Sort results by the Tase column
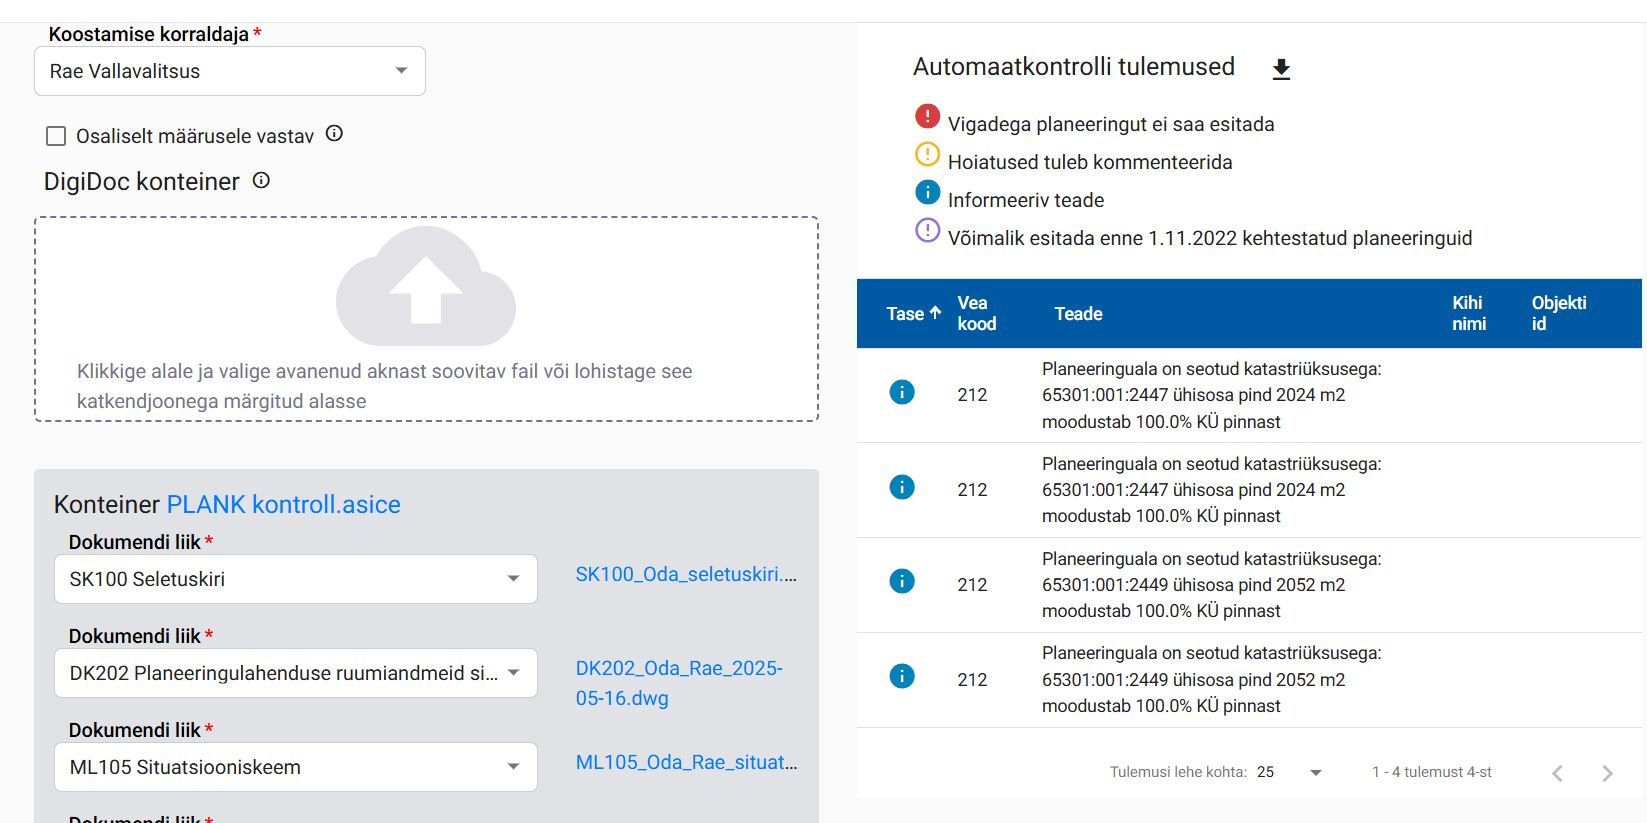Screen dimensions: 1647x823 pyautogui.click(x=913, y=313)
